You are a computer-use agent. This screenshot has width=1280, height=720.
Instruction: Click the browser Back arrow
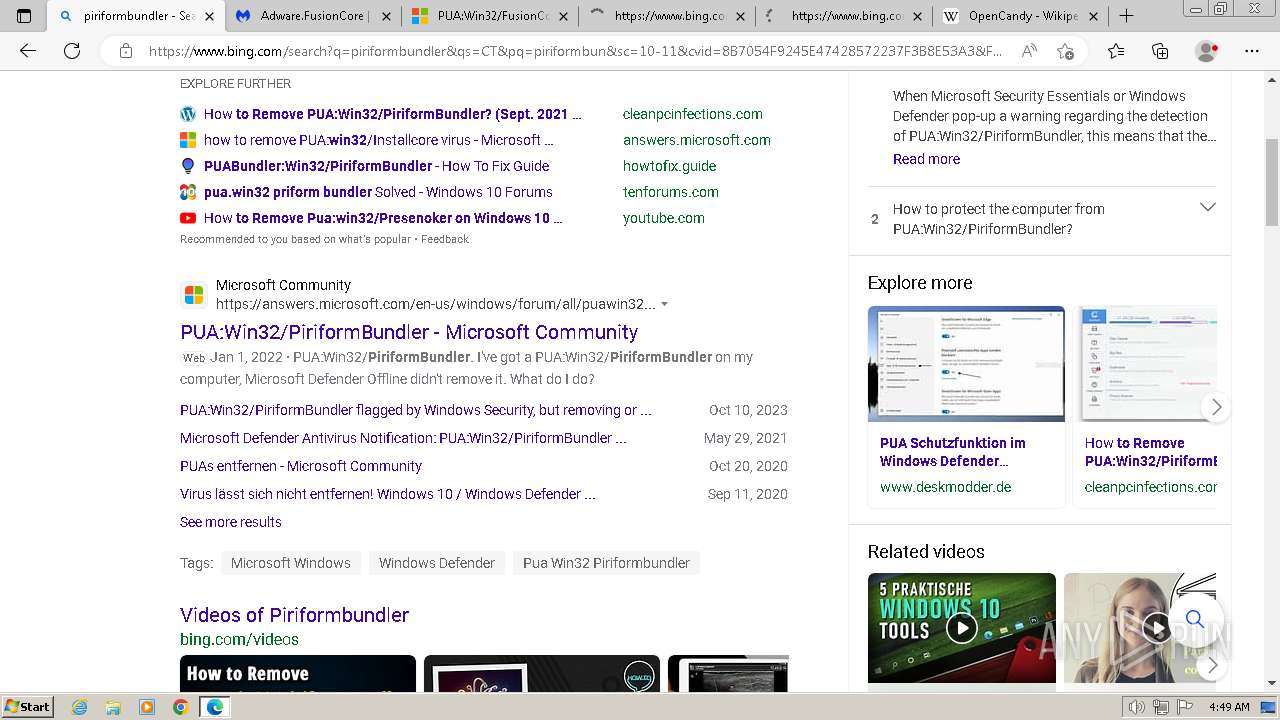pos(28,51)
